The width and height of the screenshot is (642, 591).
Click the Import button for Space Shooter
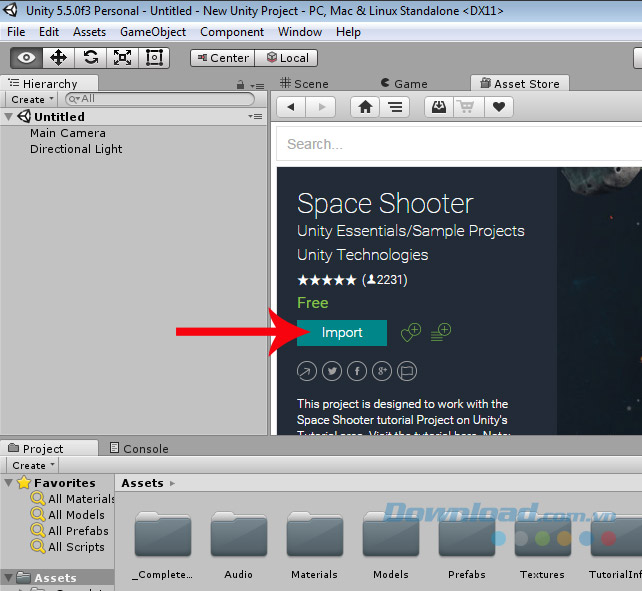[x=342, y=333]
